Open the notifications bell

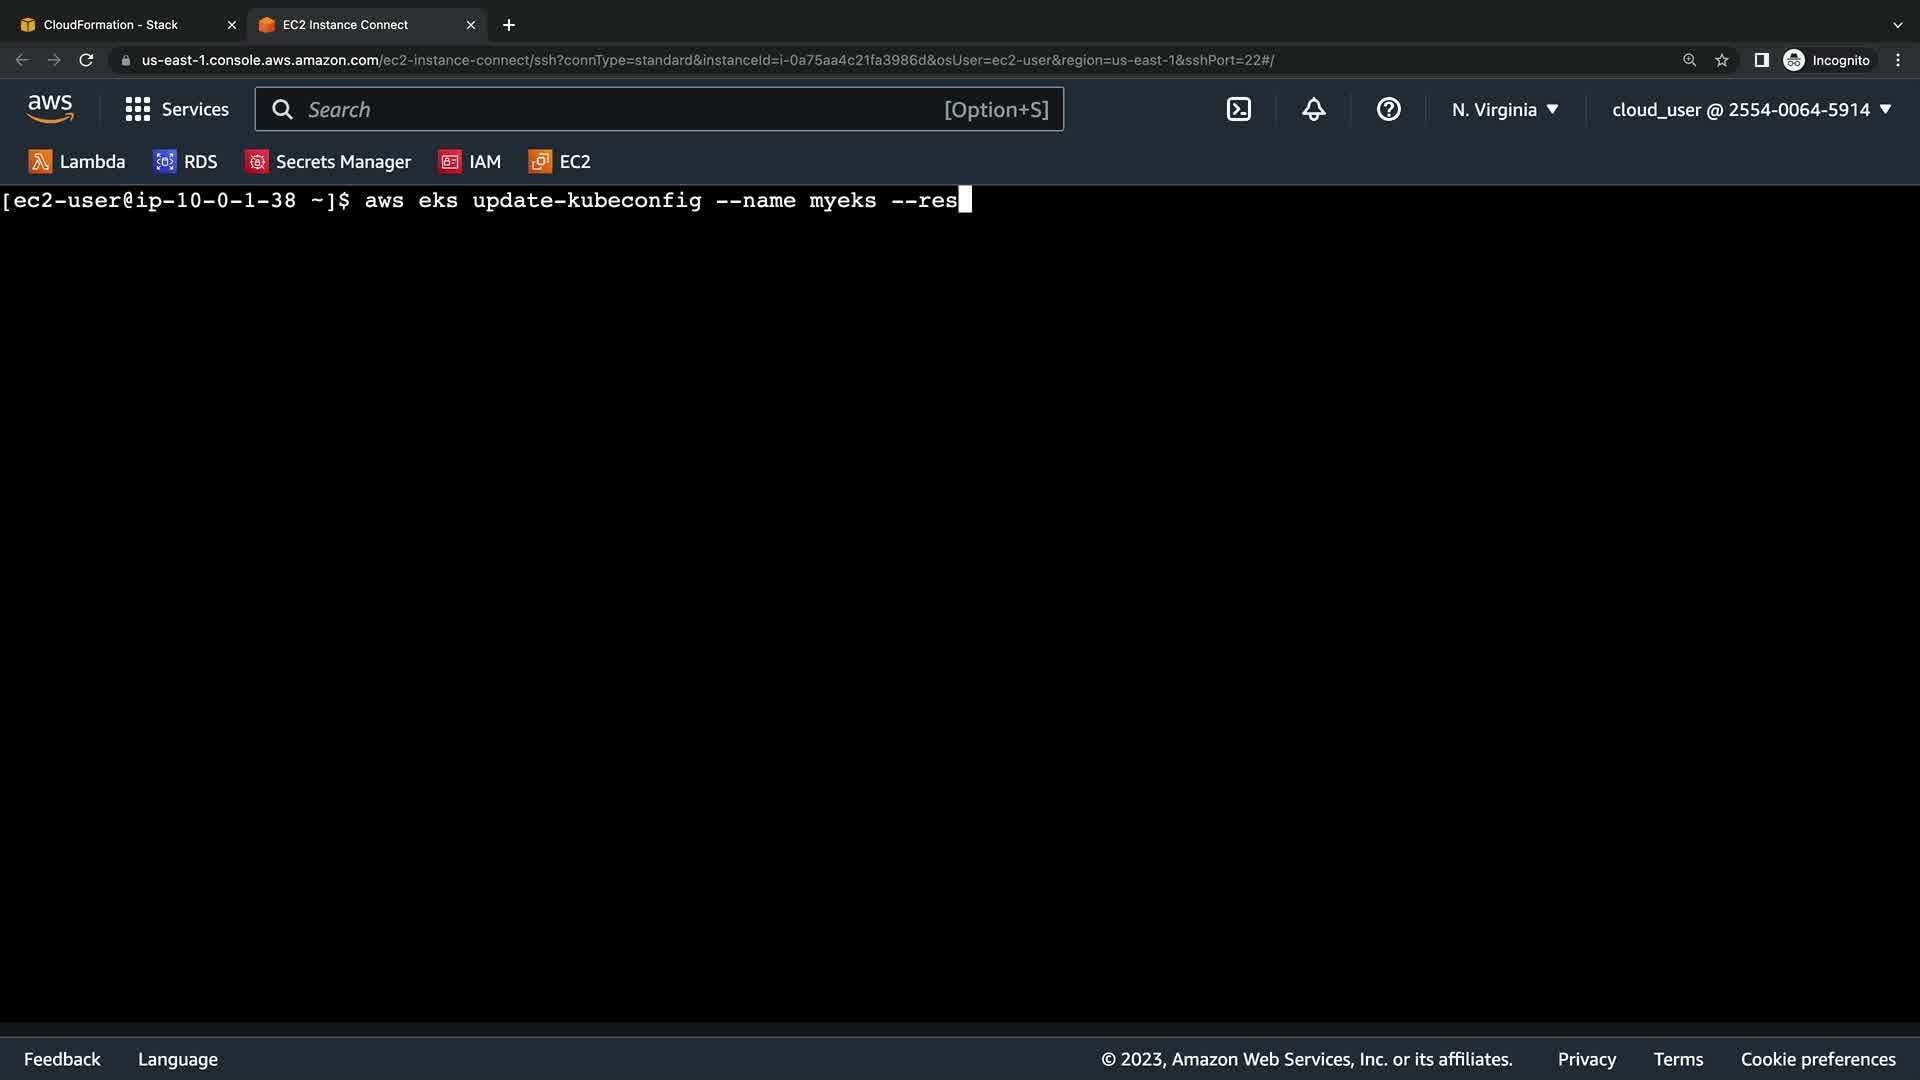coord(1313,110)
